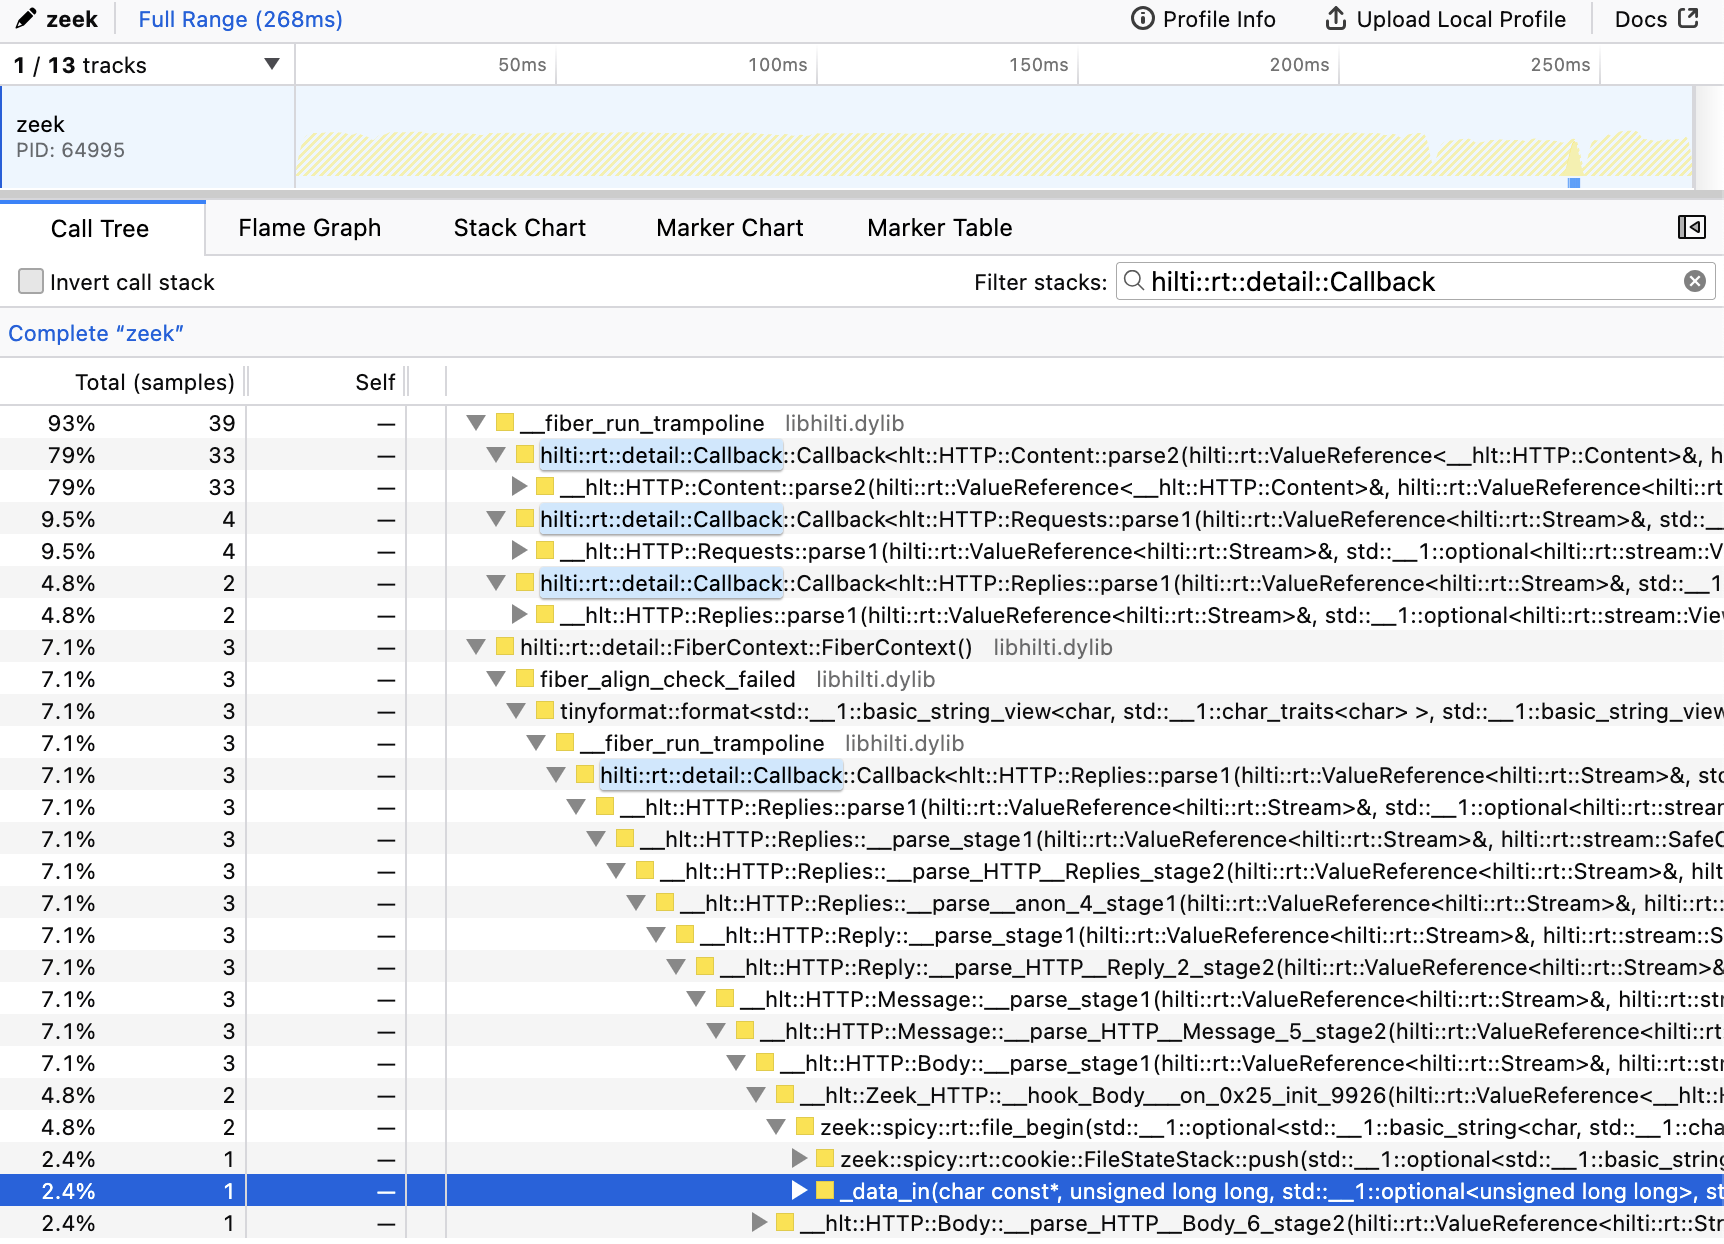Switch to the Marker Chart tab

pyautogui.click(x=730, y=228)
